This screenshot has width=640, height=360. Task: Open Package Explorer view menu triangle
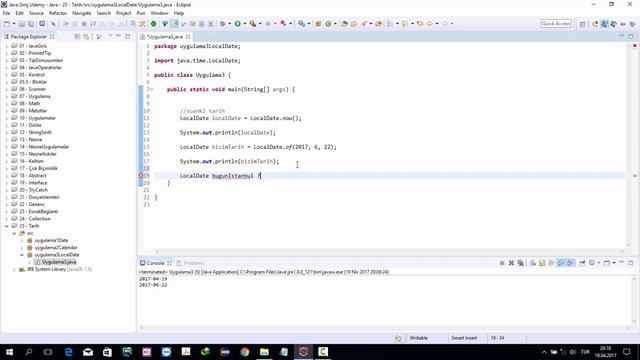[x=110, y=36]
